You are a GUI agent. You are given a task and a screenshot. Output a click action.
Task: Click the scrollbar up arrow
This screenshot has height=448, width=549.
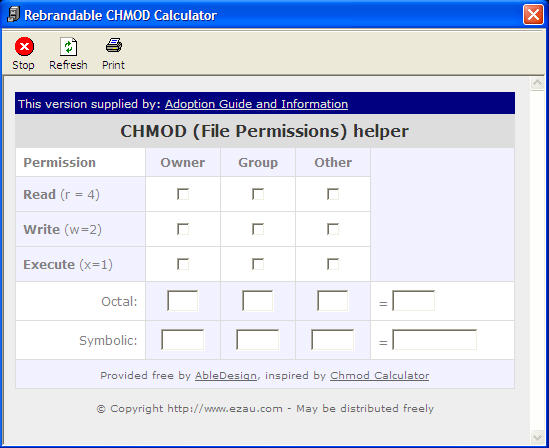coord(537,83)
